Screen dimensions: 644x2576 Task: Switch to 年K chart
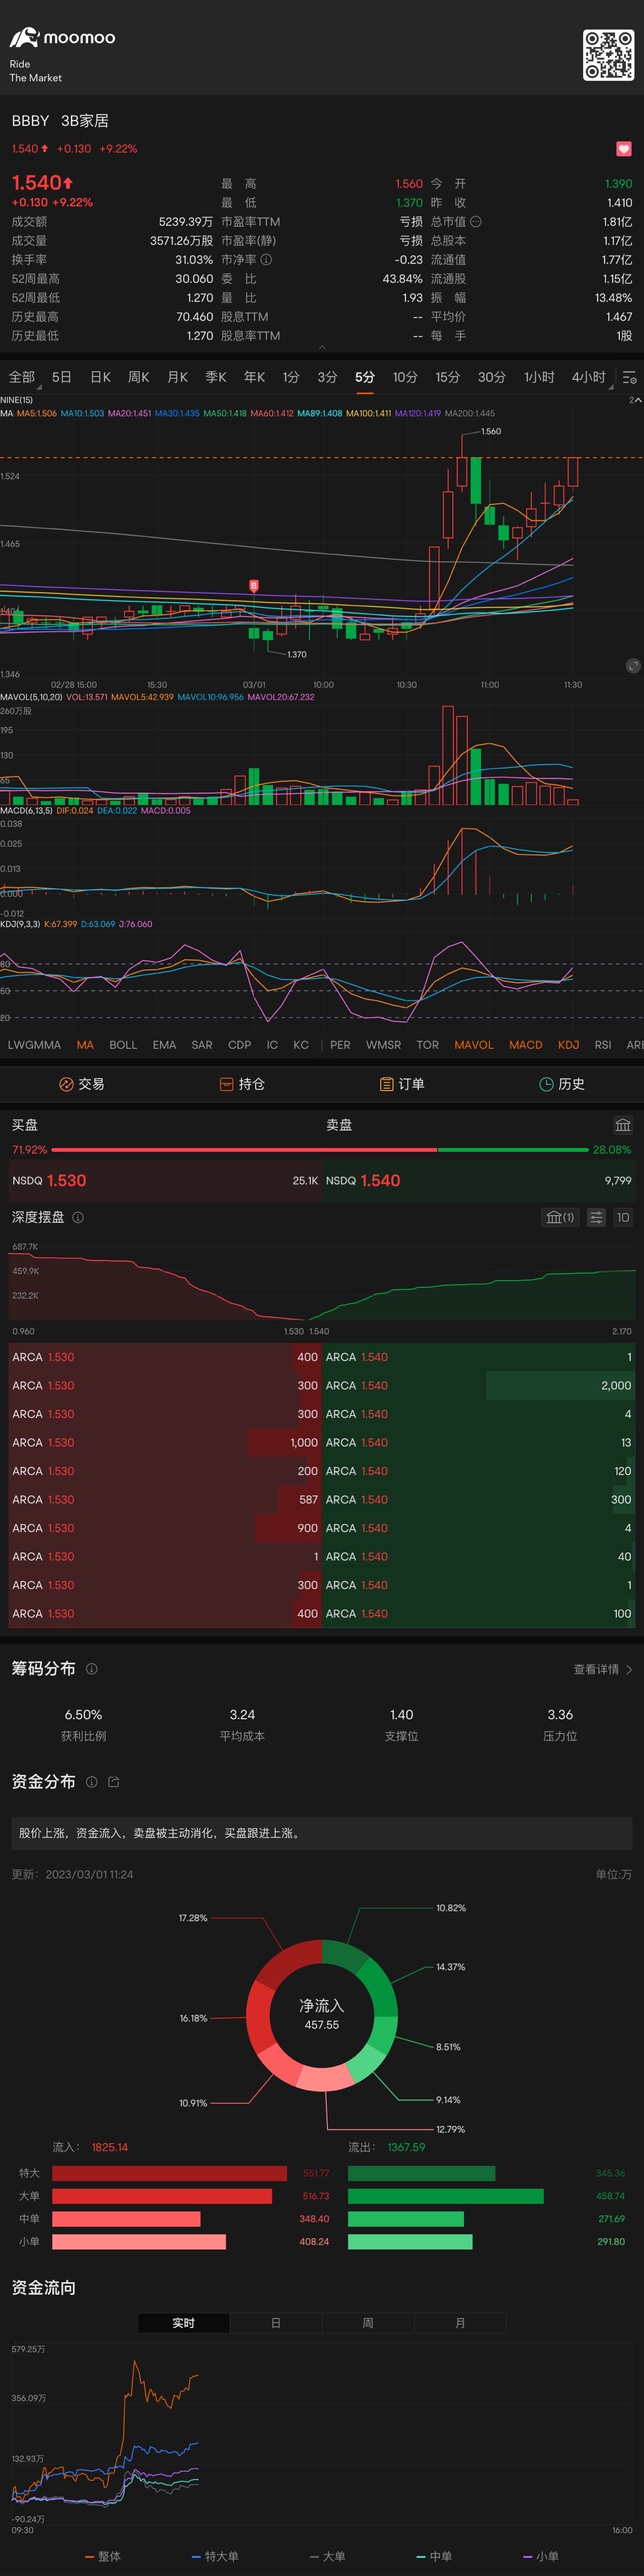coord(255,377)
